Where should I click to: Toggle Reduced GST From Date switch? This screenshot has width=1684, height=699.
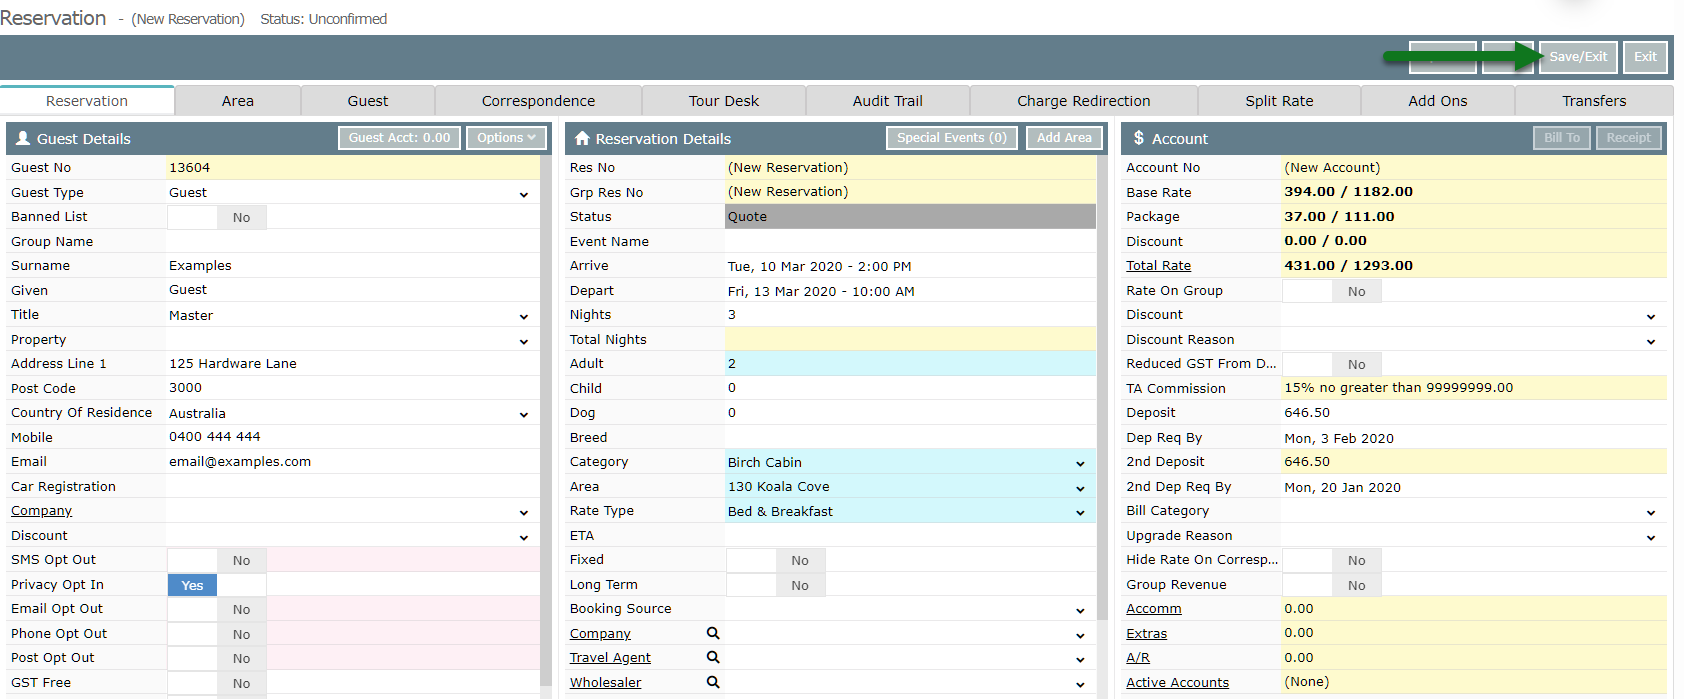click(1332, 364)
